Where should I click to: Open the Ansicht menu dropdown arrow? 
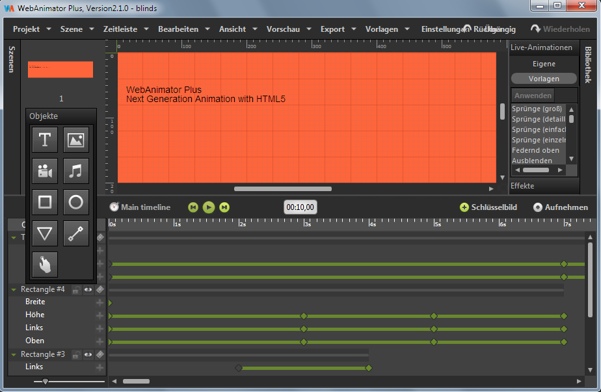click(255, 29)
